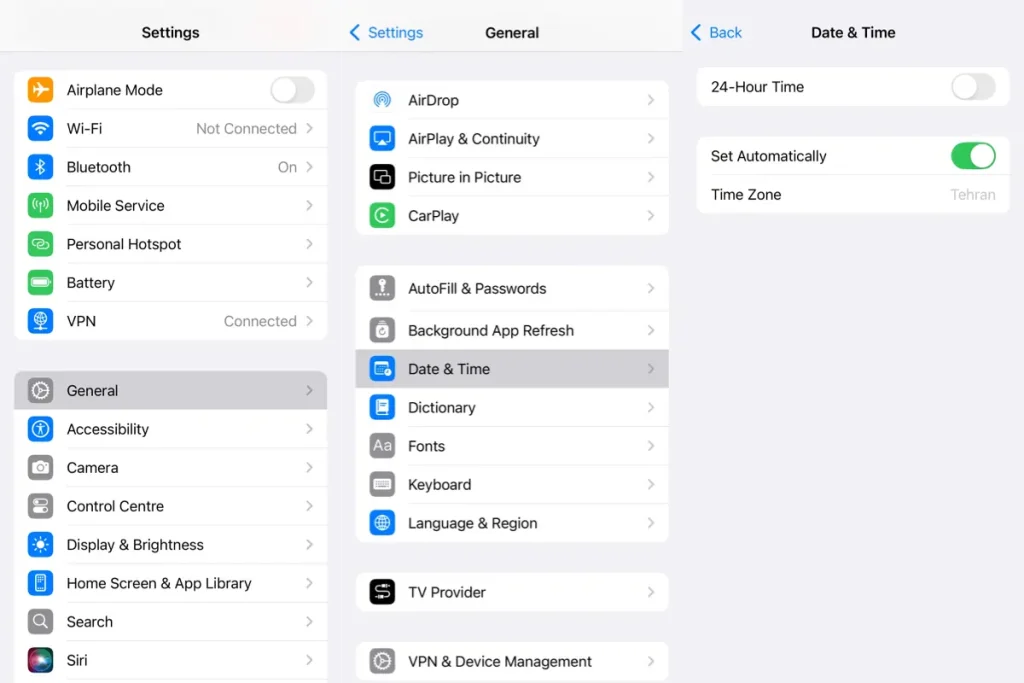The width and height of the screenshot is (1024, 683).
Task: Tap the Control Centre icon
Action: [40, 505]
